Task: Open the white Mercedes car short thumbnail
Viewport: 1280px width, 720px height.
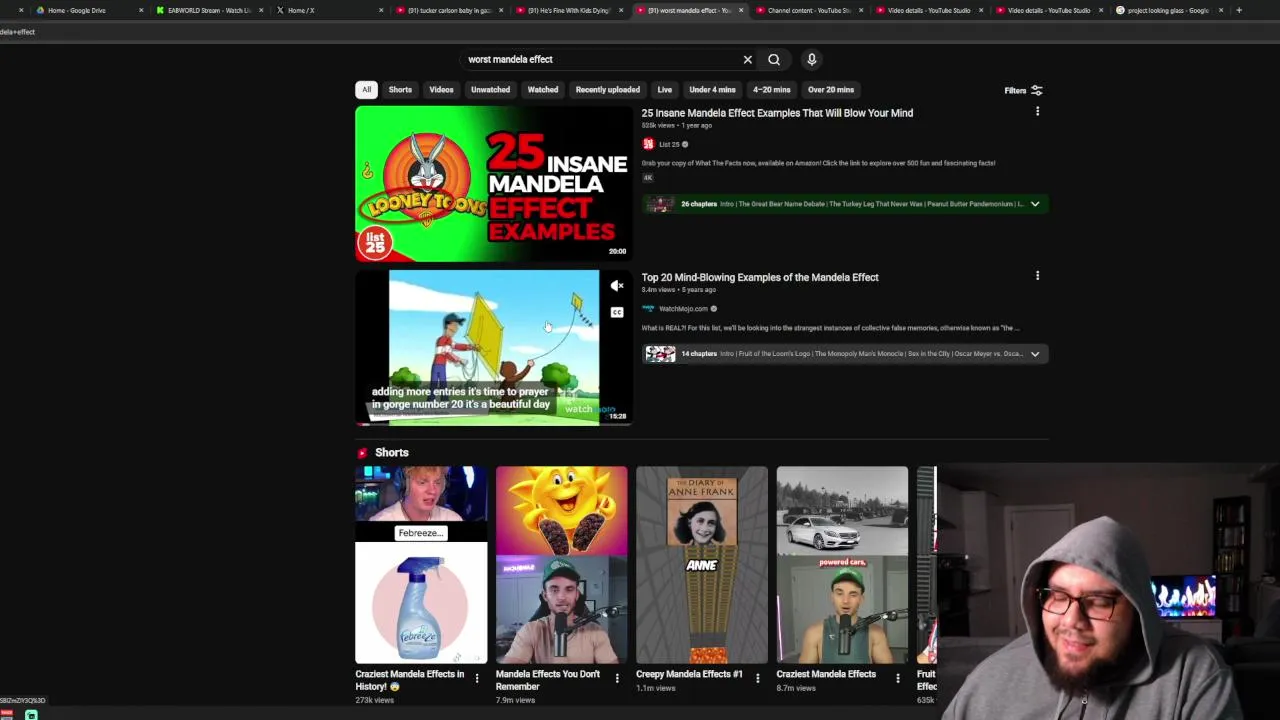Action: pos(842,564)
